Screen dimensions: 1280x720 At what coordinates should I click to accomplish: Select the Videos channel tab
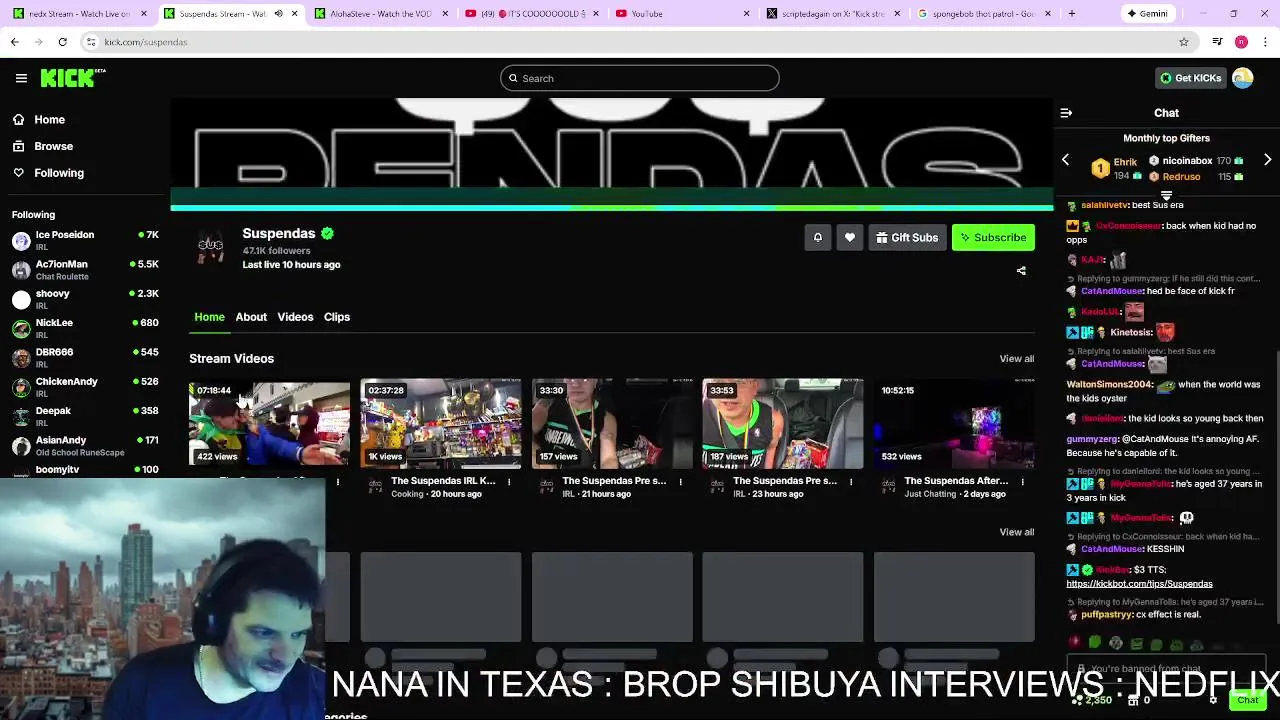click(295, 317)
